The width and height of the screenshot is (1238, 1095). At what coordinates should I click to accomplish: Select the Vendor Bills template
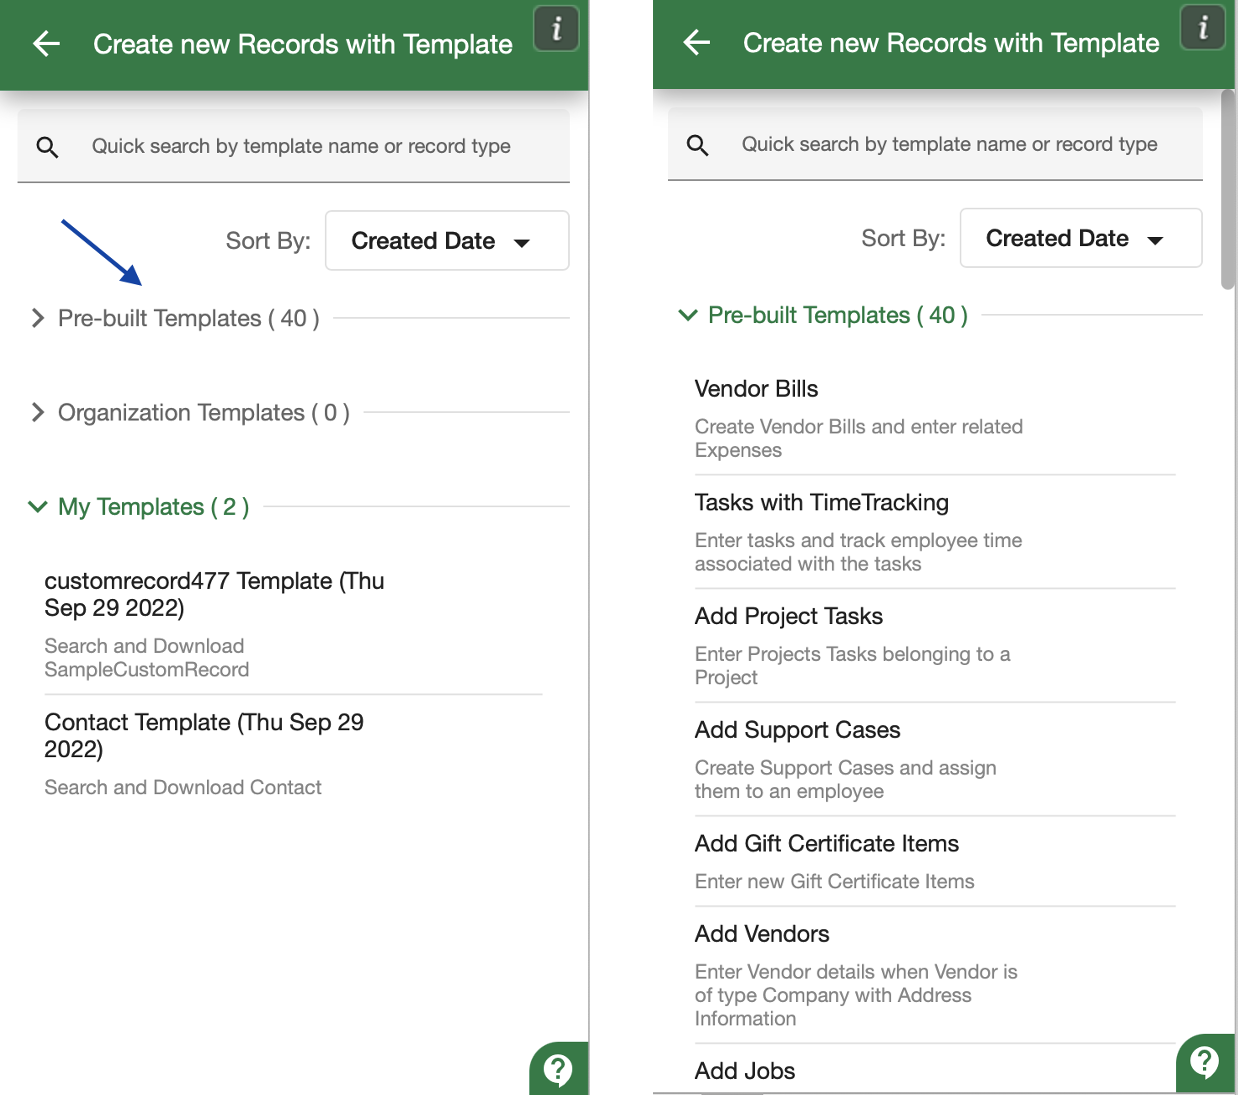[x=756, y=389]
